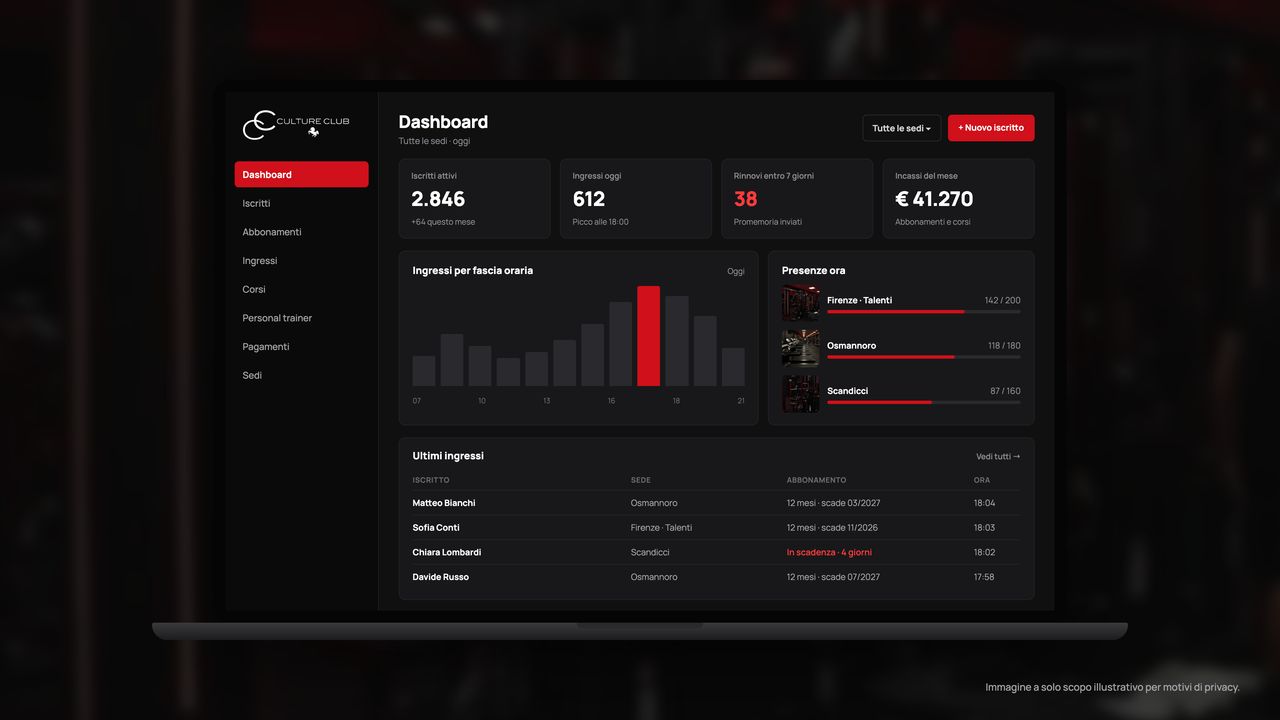Image resolution: width=1280 pixels, height=720 pixels.
Task: Click the '2.846' active members value
Action: click(438, 199)
